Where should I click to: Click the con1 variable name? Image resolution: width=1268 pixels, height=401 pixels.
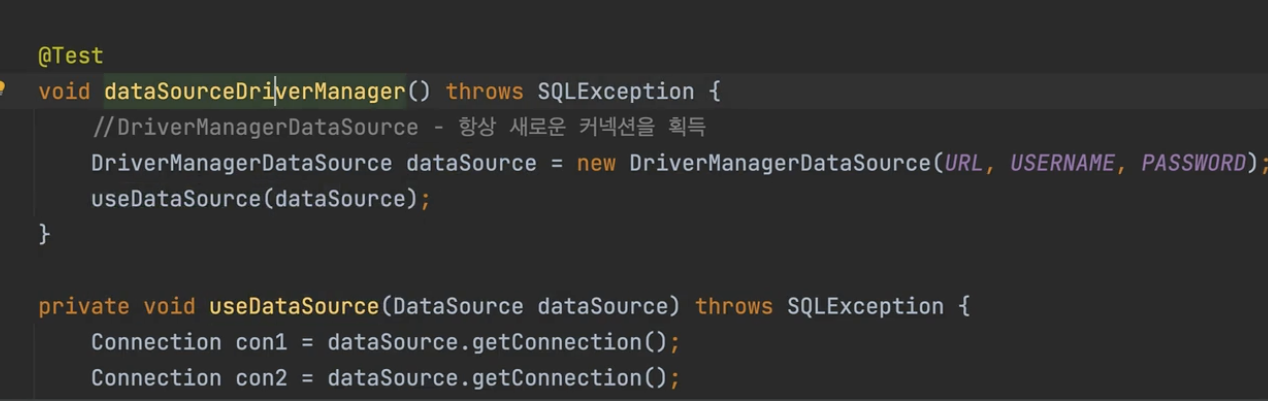[261, 342]
